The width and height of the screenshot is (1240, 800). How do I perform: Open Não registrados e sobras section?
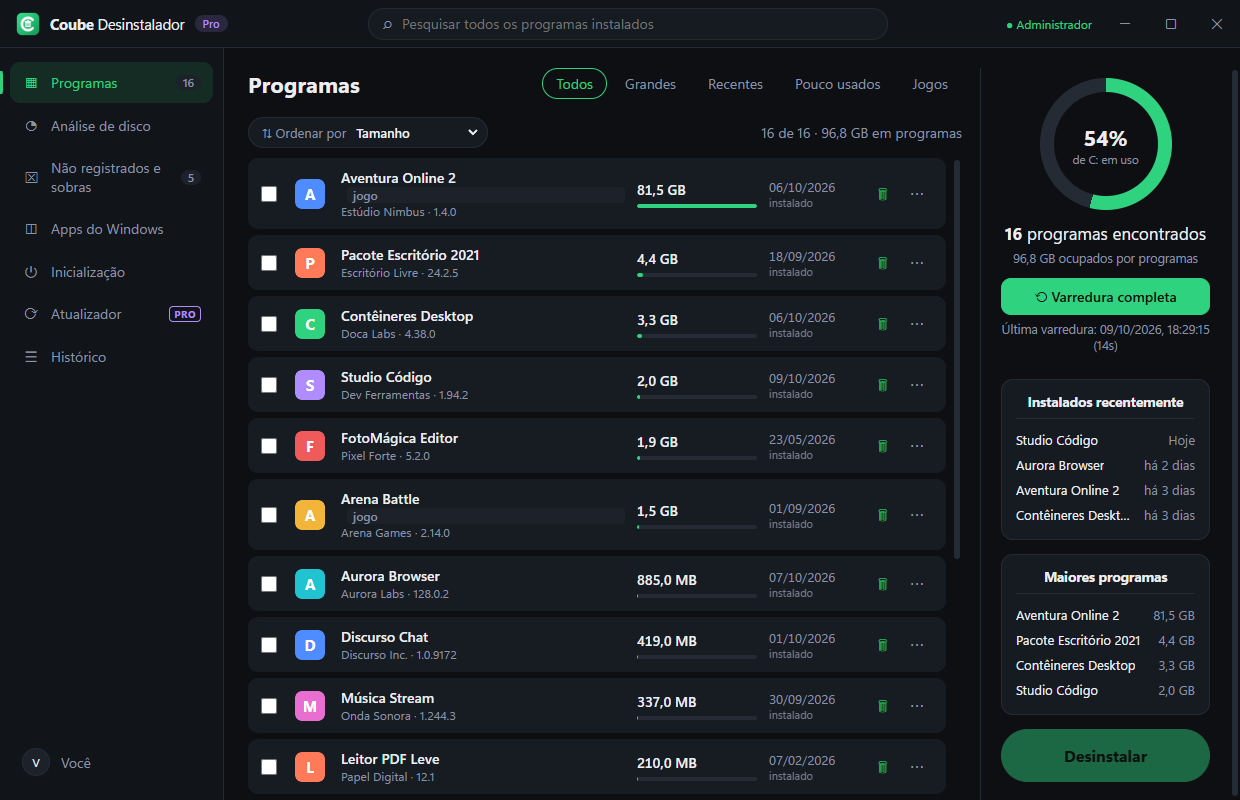tap(111, 178)
